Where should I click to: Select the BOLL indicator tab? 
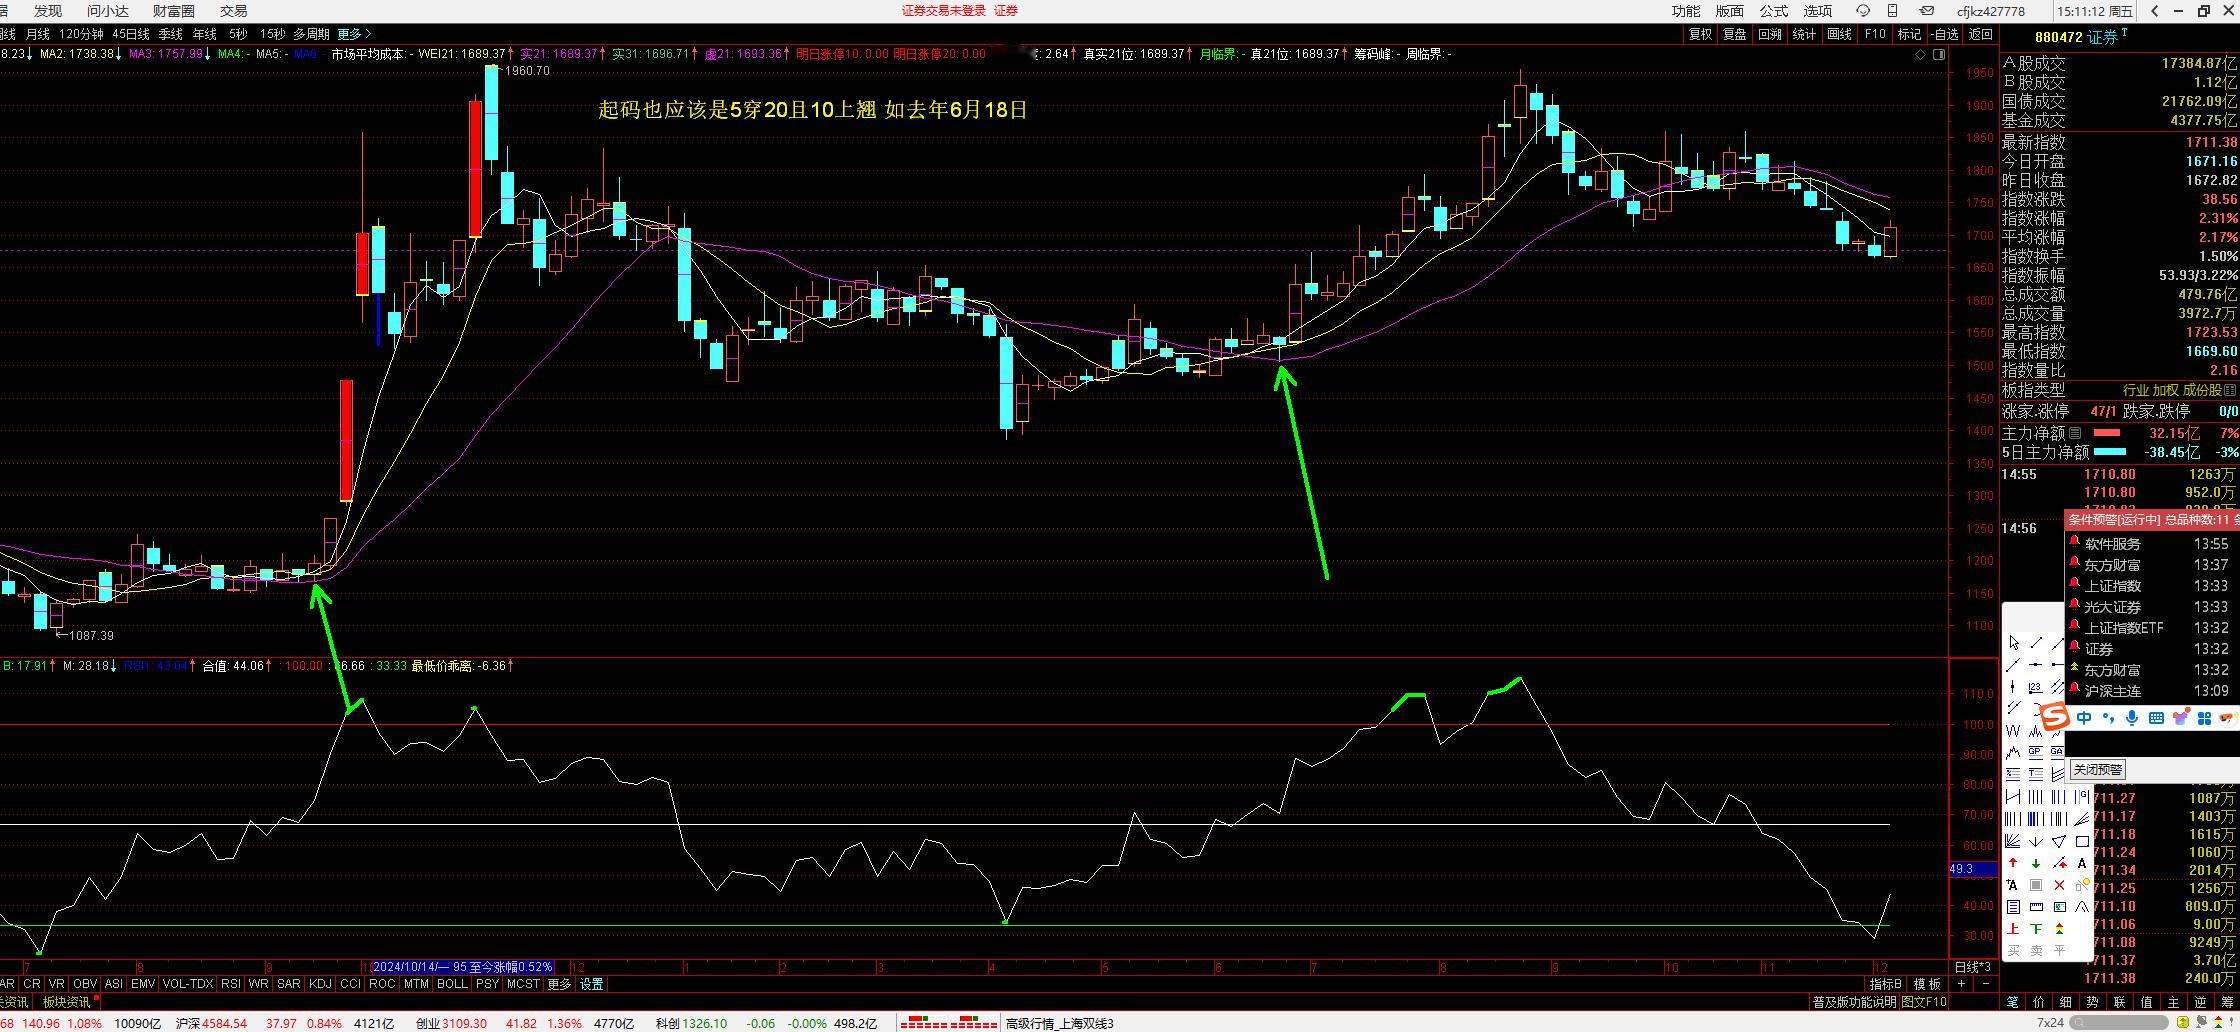point(452,984)
